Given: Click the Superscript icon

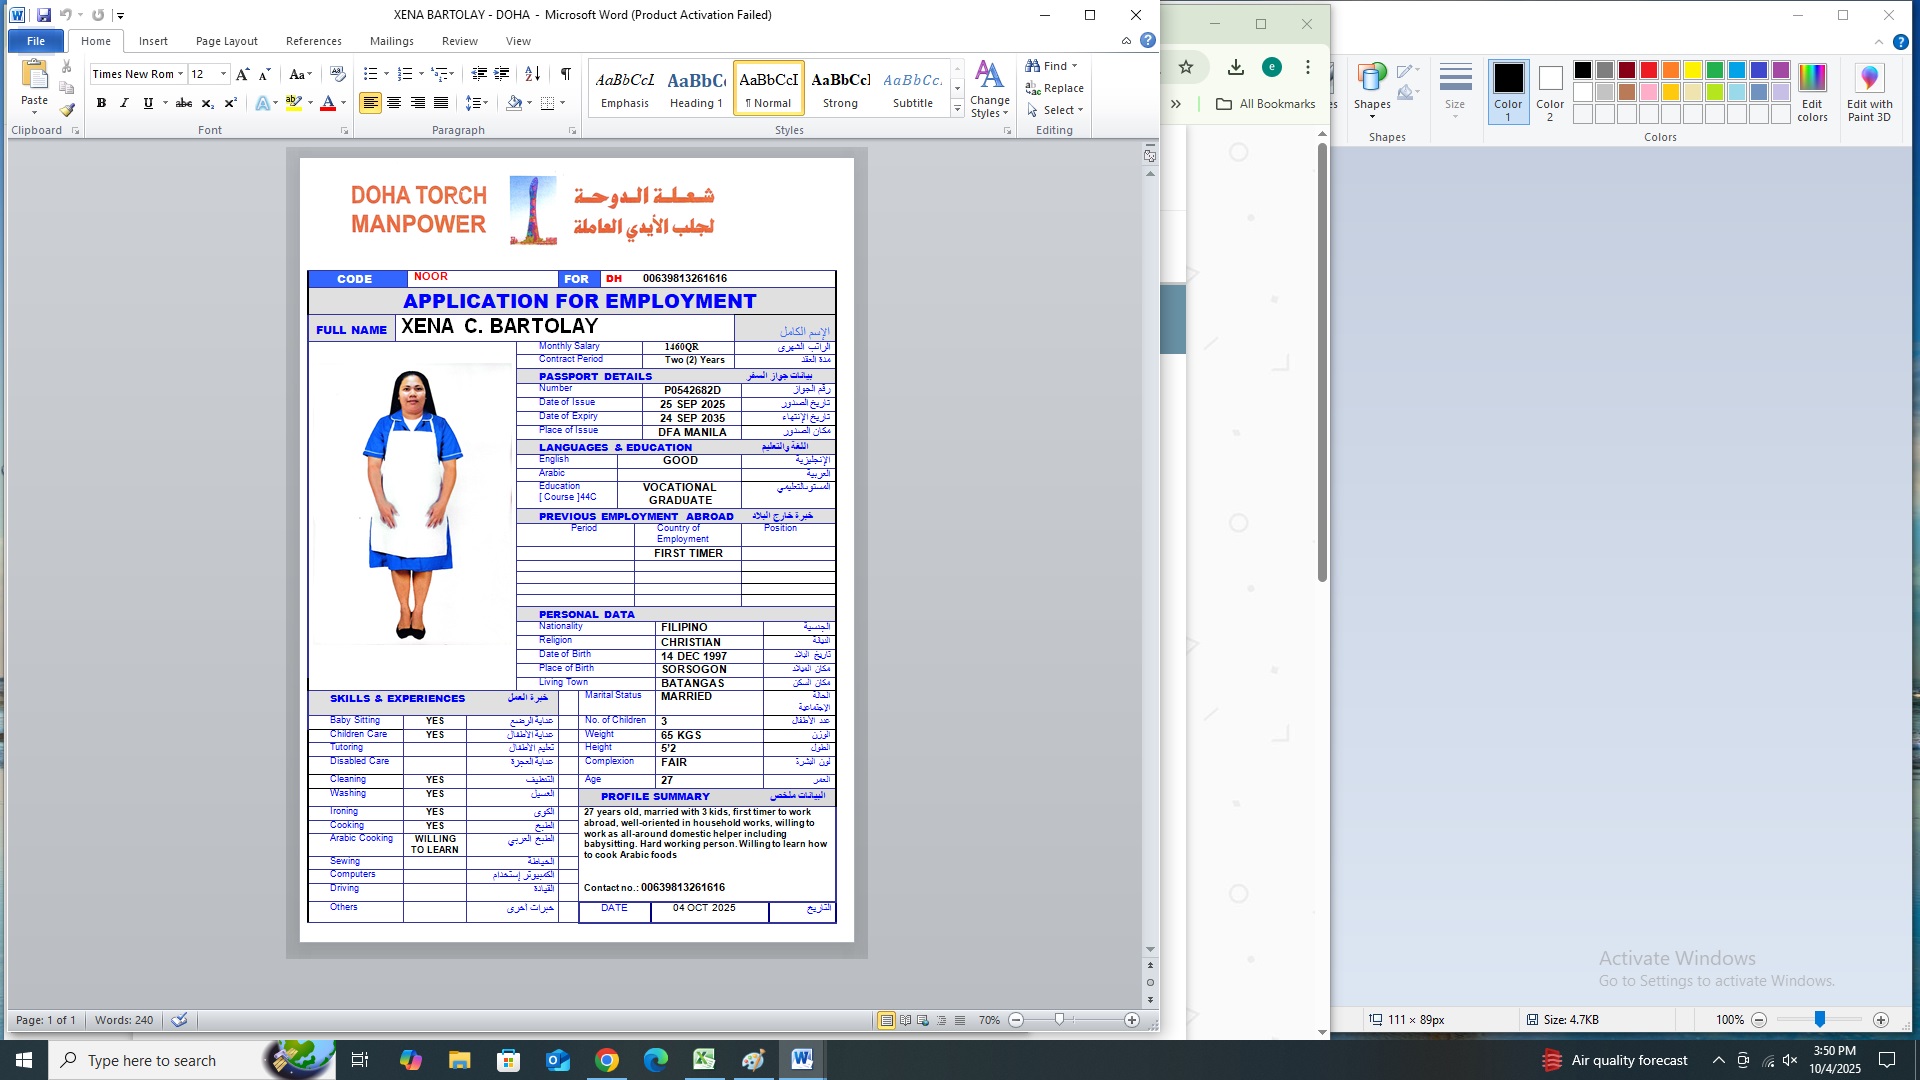Looking at the screenshot, I should pyautogui.click(x=230, y=103).
